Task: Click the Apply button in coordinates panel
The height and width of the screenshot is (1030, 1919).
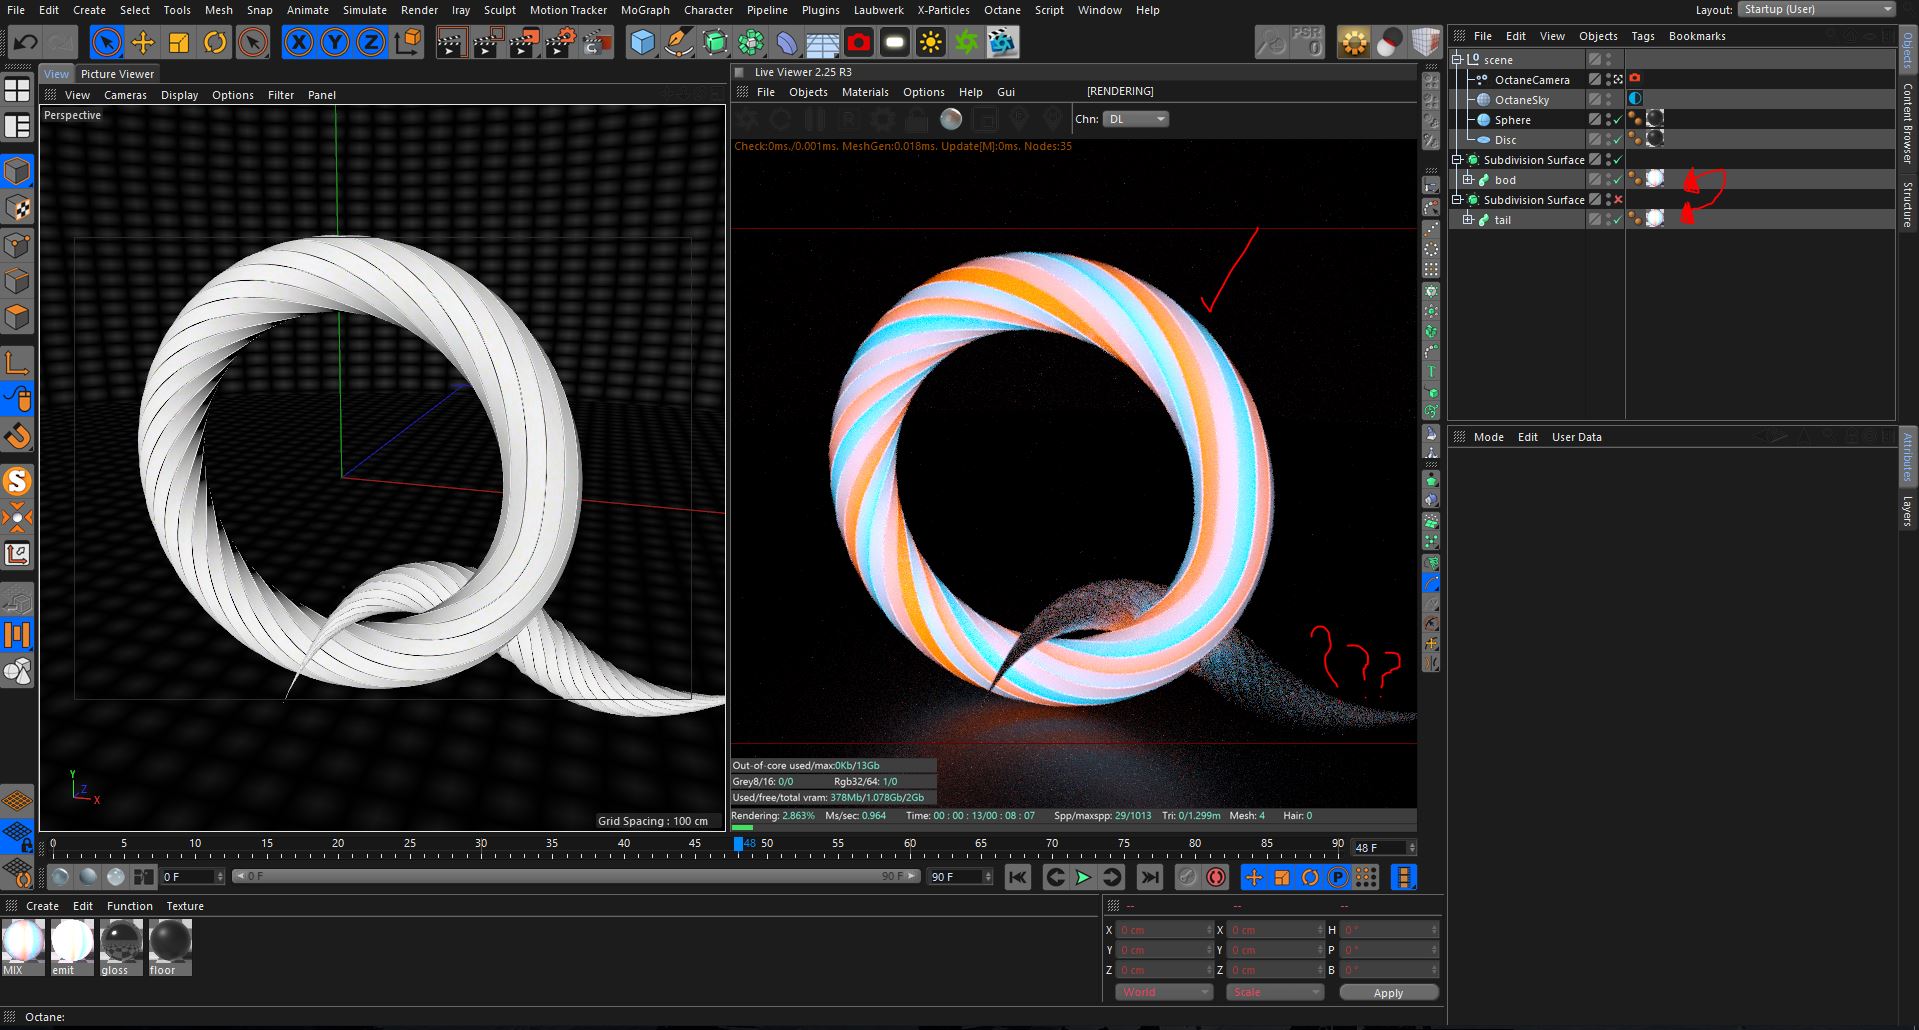Action: coord(1388,992)
